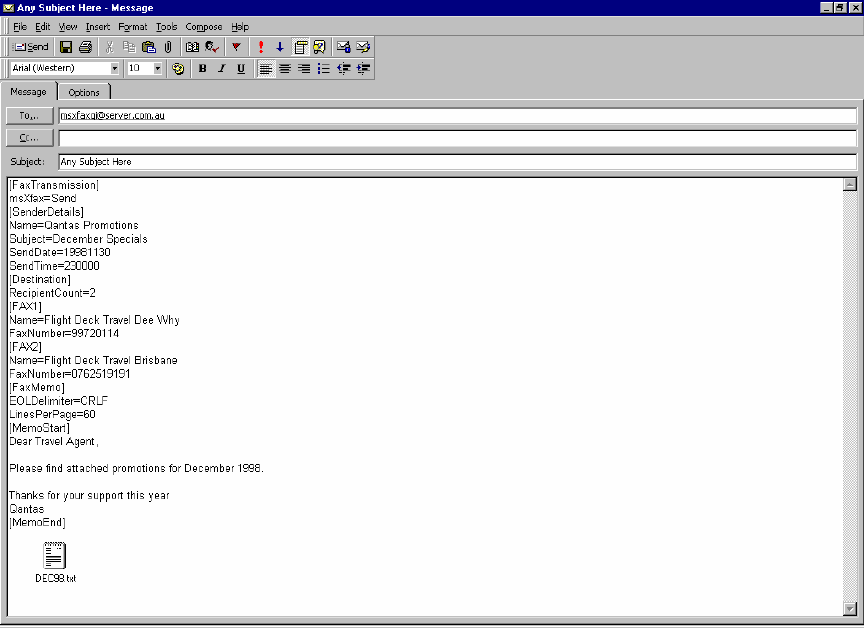
Task: Copy selection with the copy icon
Action: (129, 47)
